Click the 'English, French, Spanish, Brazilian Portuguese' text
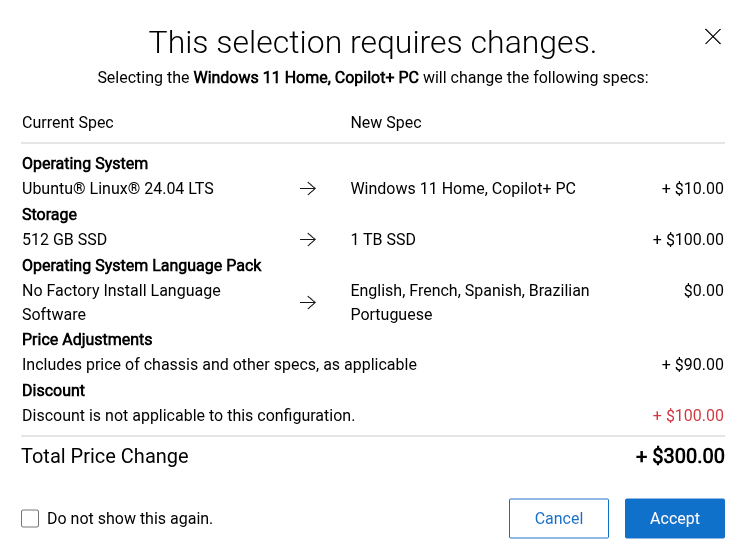Screen dimensions: 746x560 click(x=470, y=303)
